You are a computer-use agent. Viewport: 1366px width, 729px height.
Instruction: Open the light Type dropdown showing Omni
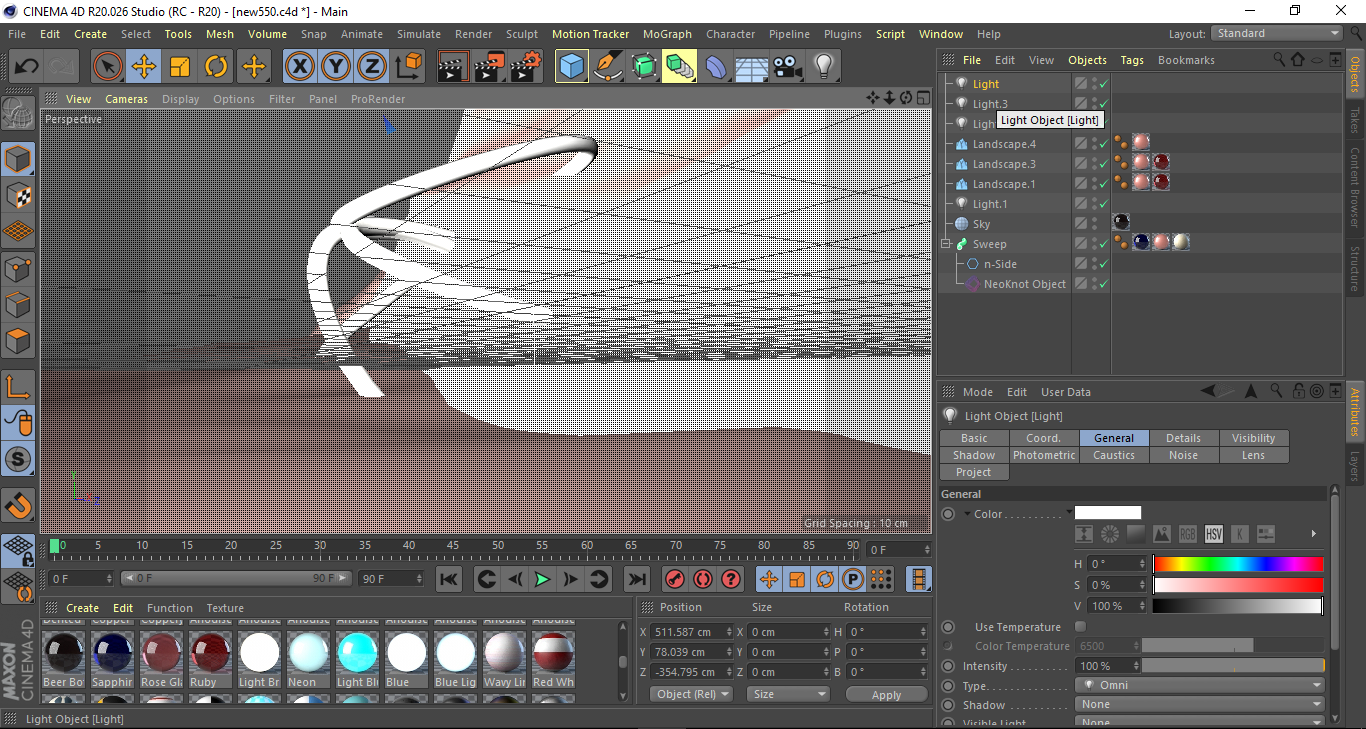tap(1200, 686)
